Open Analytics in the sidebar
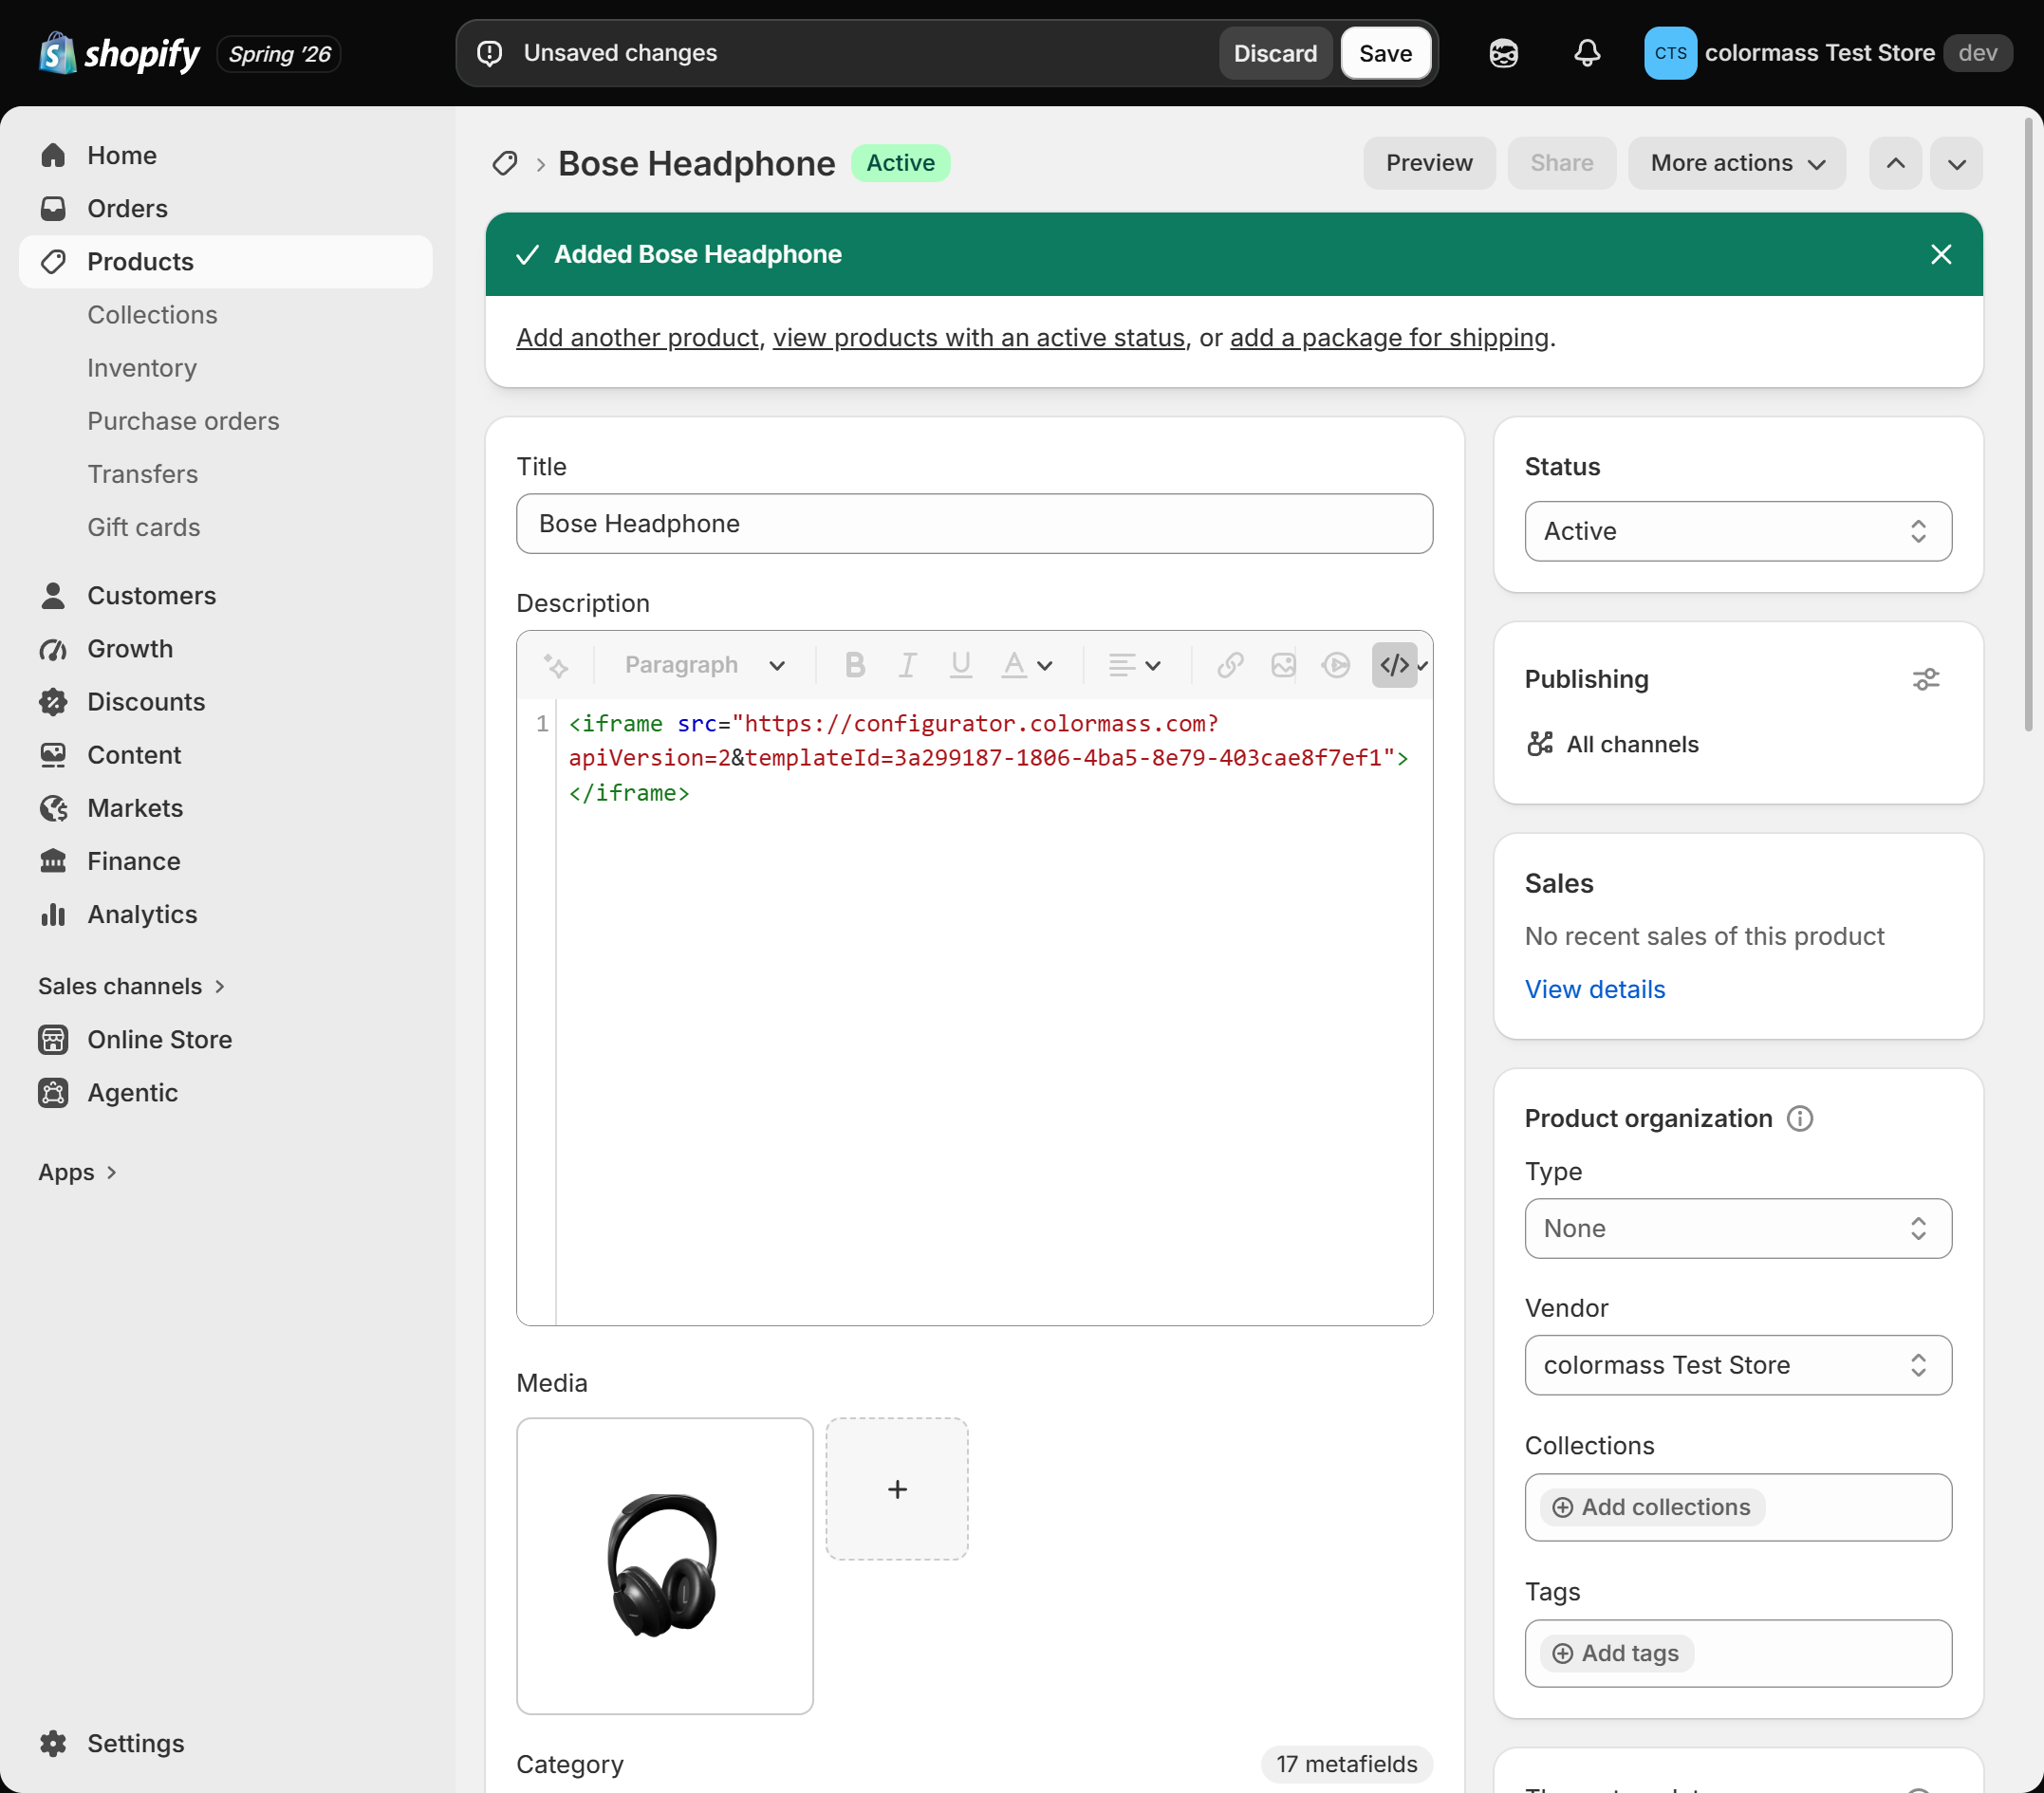Viewport: 2044px width, 1793px height. click(x=226, y=914)
